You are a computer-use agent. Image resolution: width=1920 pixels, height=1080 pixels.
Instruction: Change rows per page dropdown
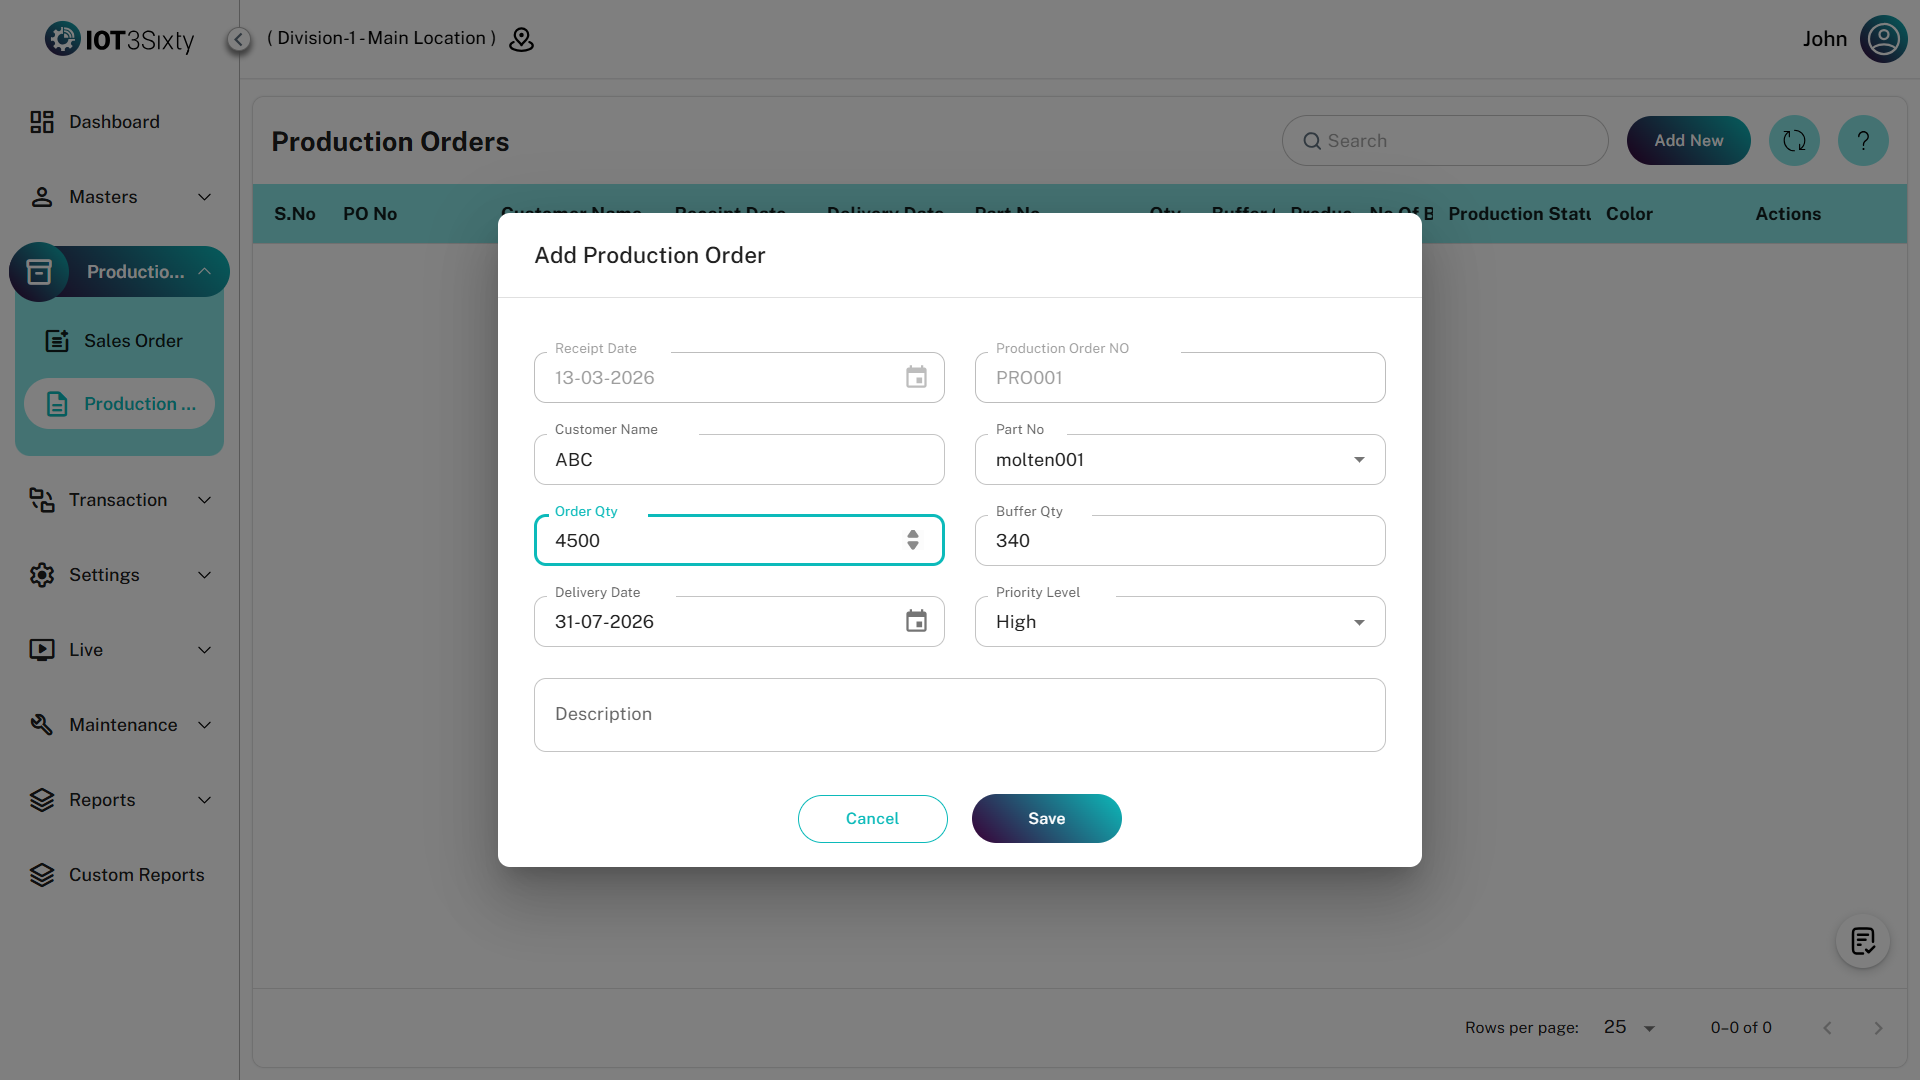(x=1630, y=1027)
